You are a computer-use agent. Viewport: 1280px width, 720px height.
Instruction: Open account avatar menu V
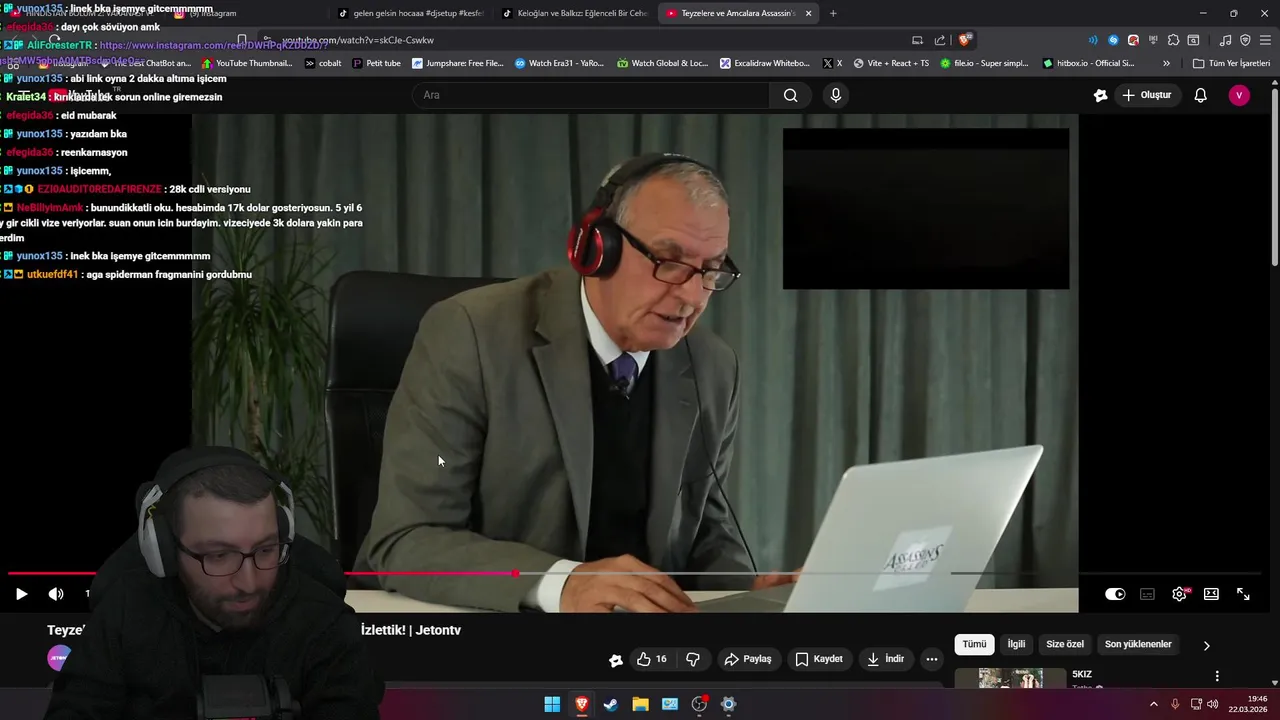coord(1239,95)
